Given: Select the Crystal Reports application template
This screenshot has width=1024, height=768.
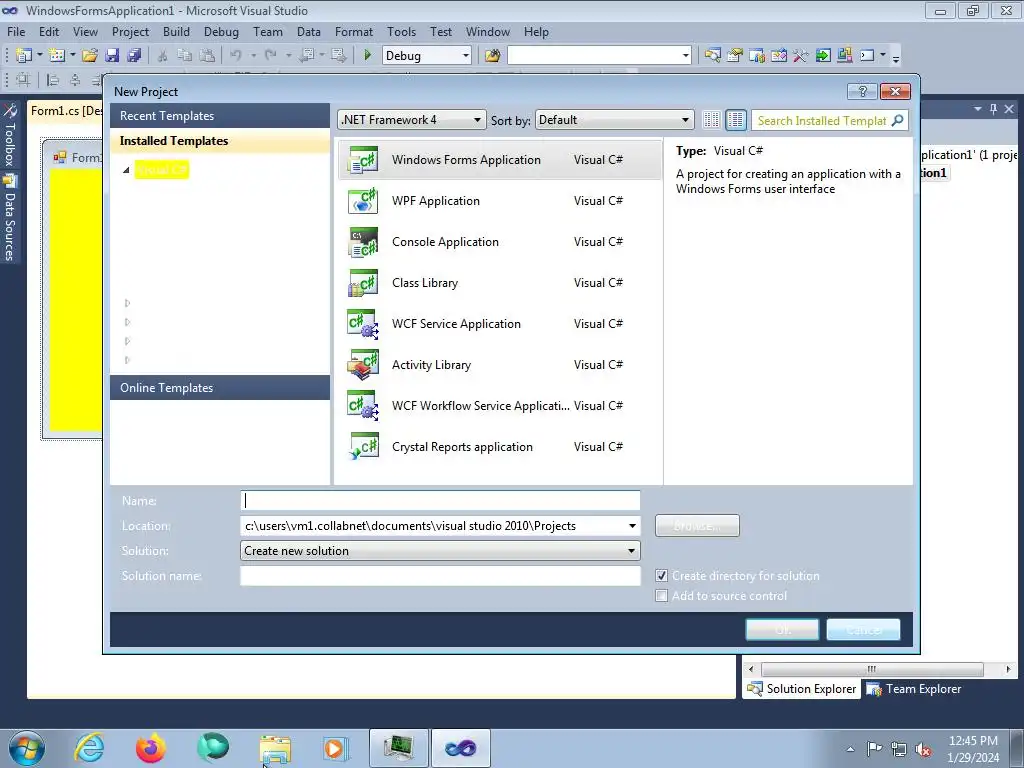Looking at the screenshot, I should coord(500,447).
